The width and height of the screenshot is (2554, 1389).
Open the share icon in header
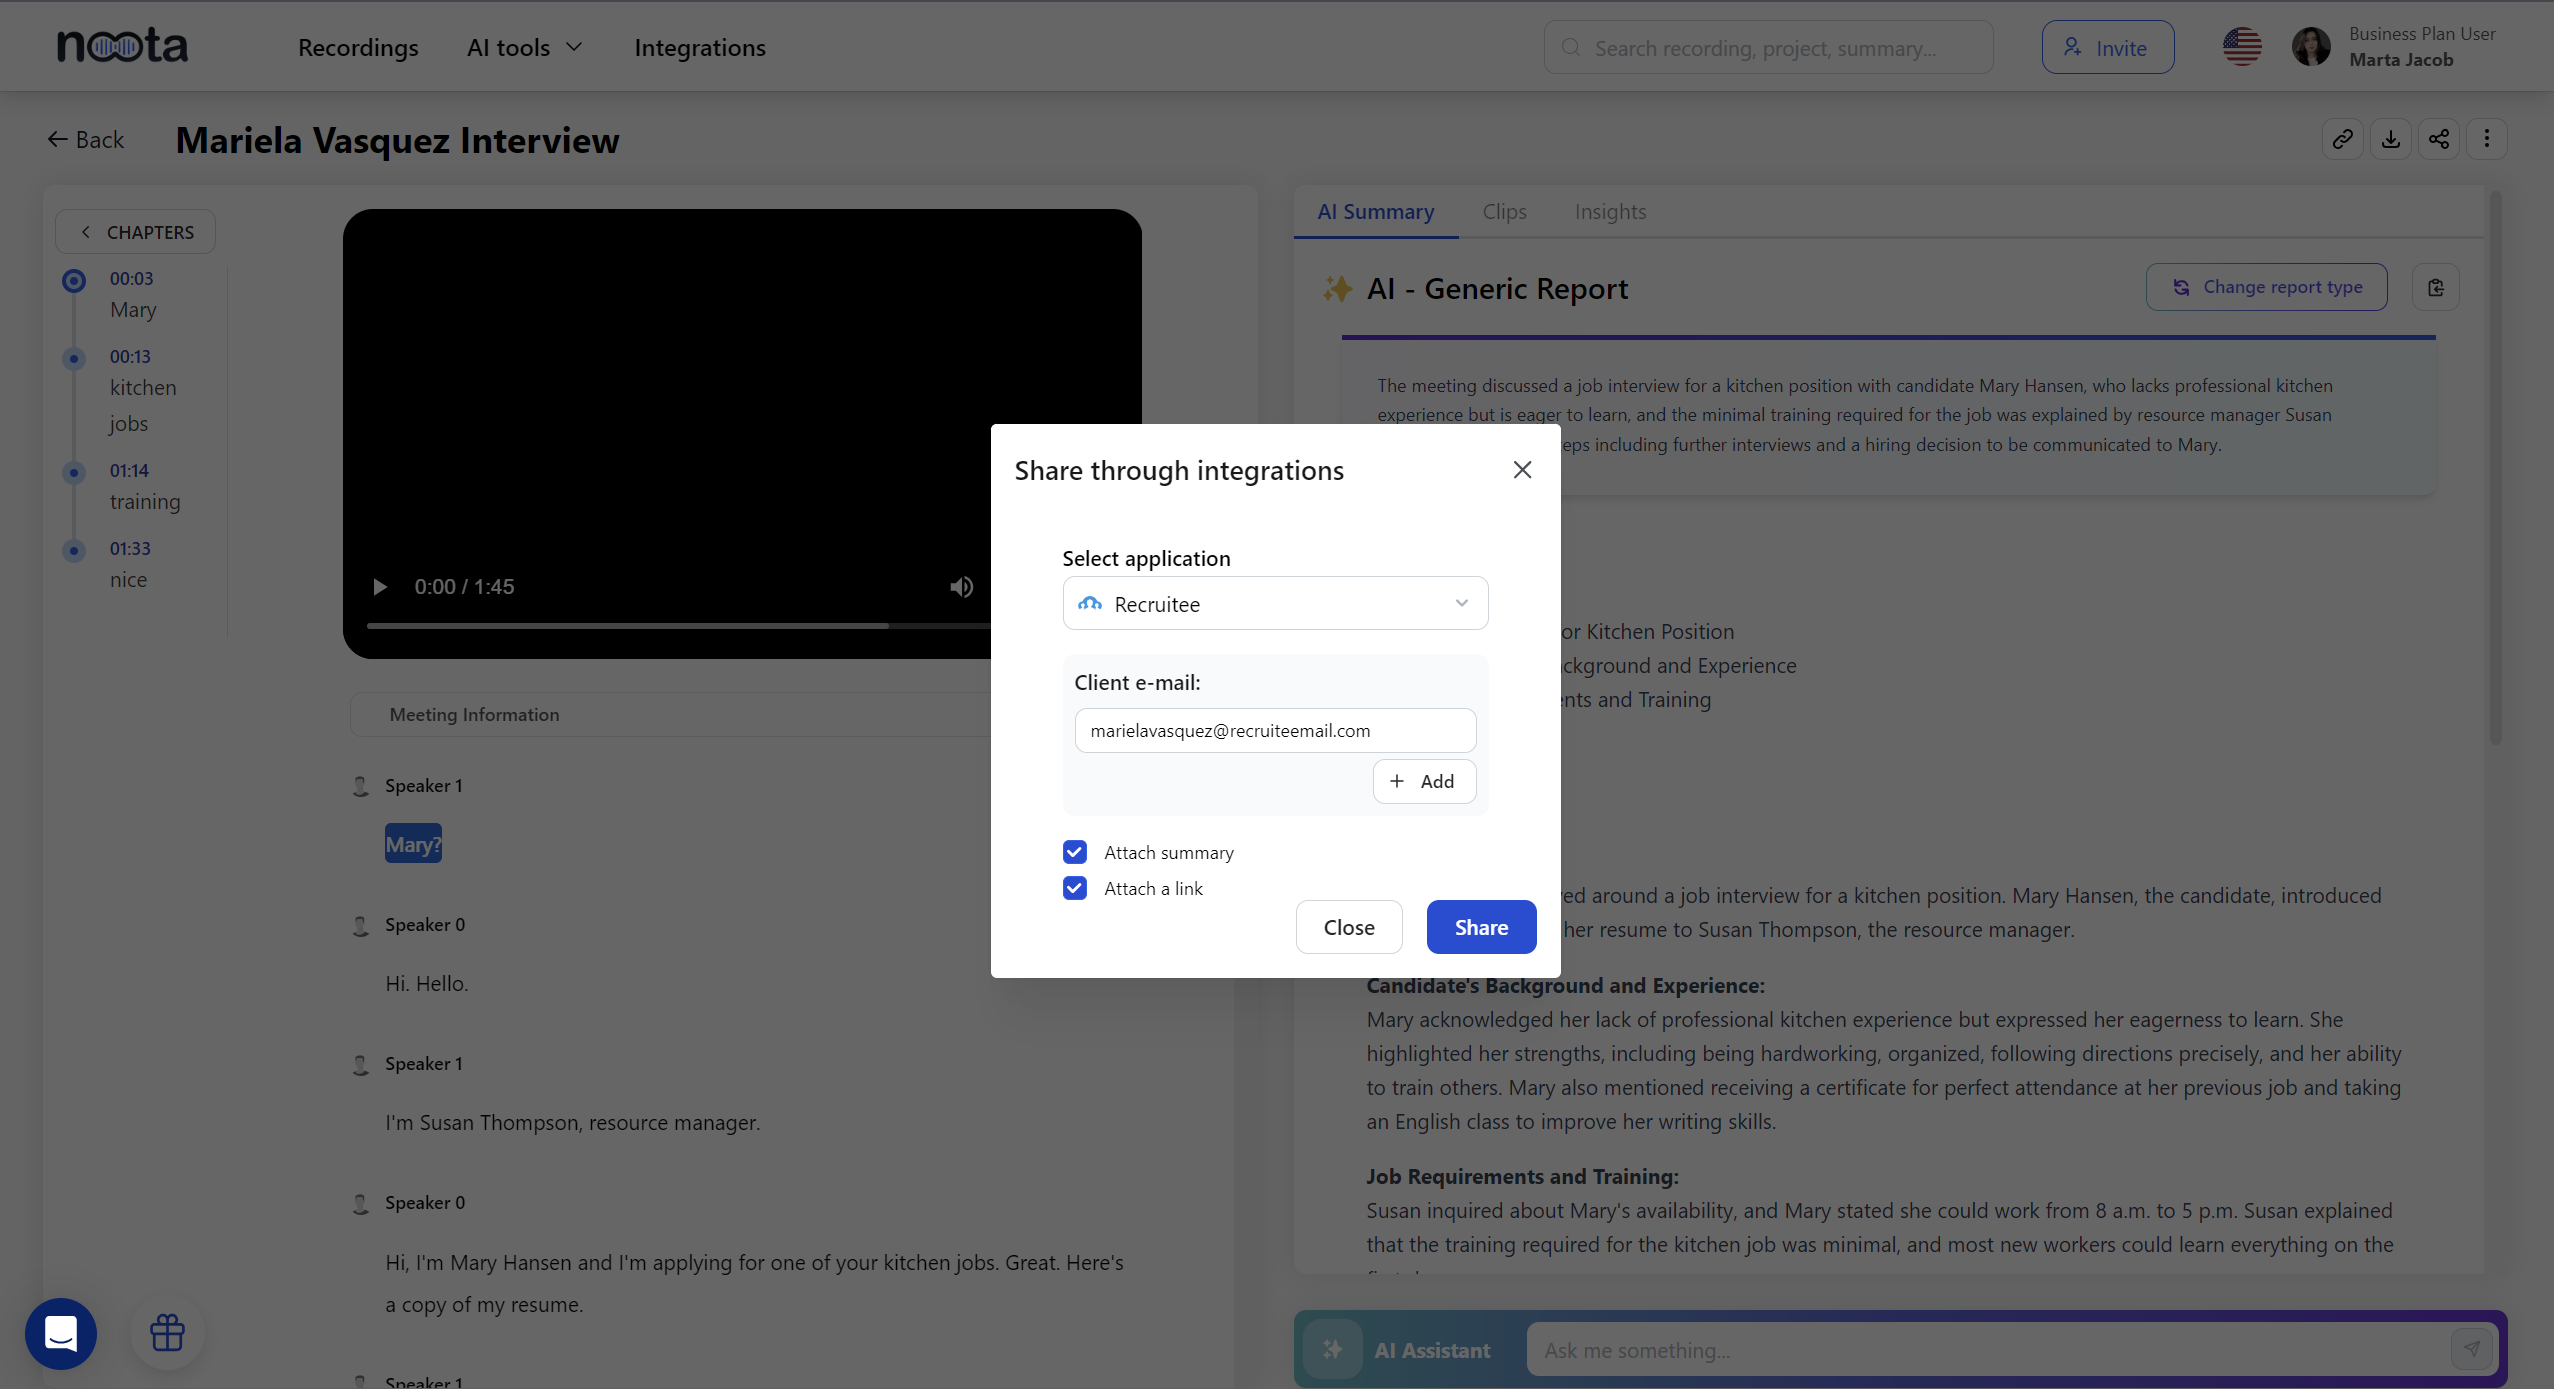click(x=2438, y=139)
